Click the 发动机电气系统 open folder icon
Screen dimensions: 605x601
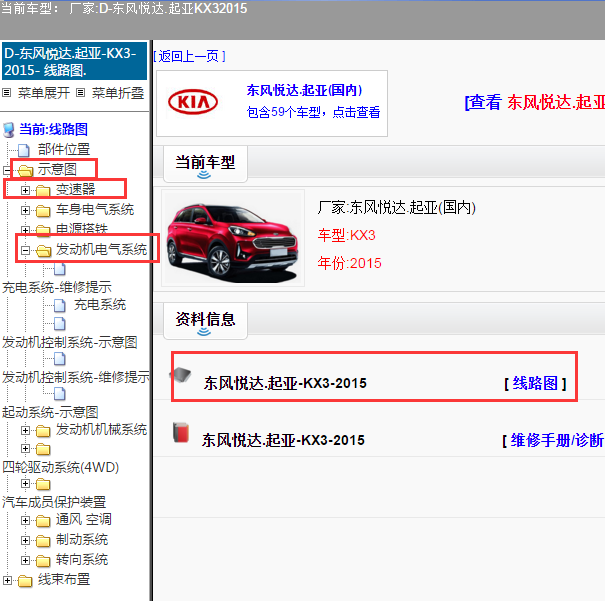tap(43, 251)
